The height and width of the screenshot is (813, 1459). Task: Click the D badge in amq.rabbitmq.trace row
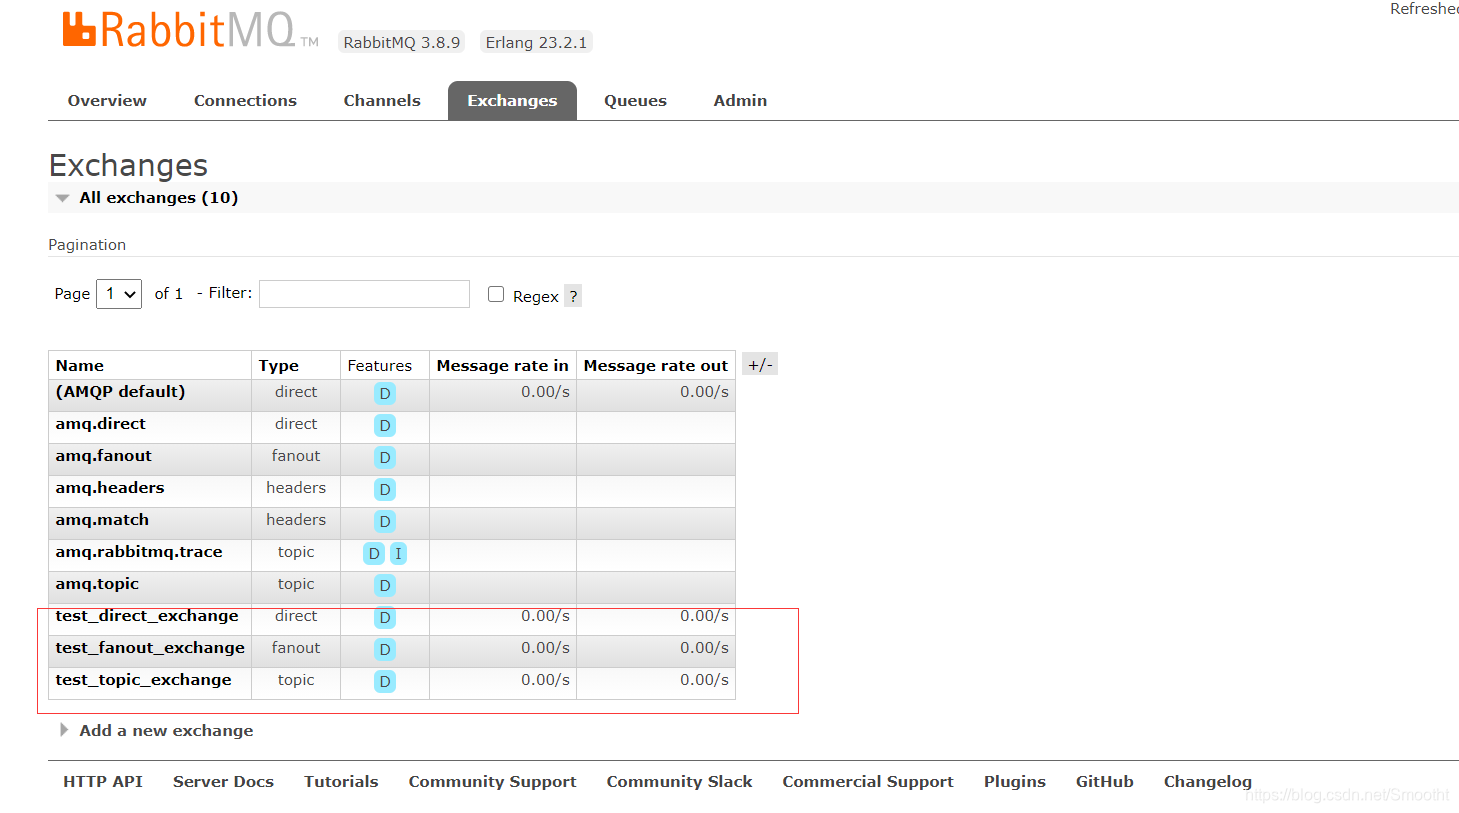pyautogui.click(x=374, y=554)
